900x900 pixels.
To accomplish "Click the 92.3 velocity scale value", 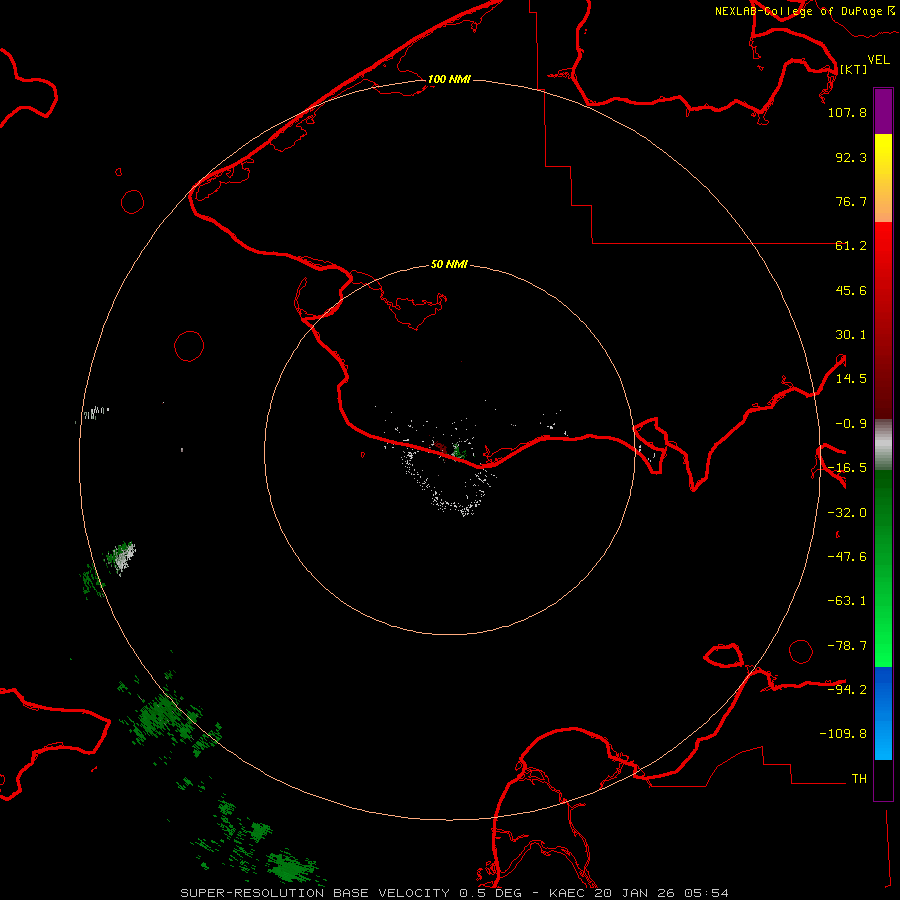I will [x=851, y=157].
